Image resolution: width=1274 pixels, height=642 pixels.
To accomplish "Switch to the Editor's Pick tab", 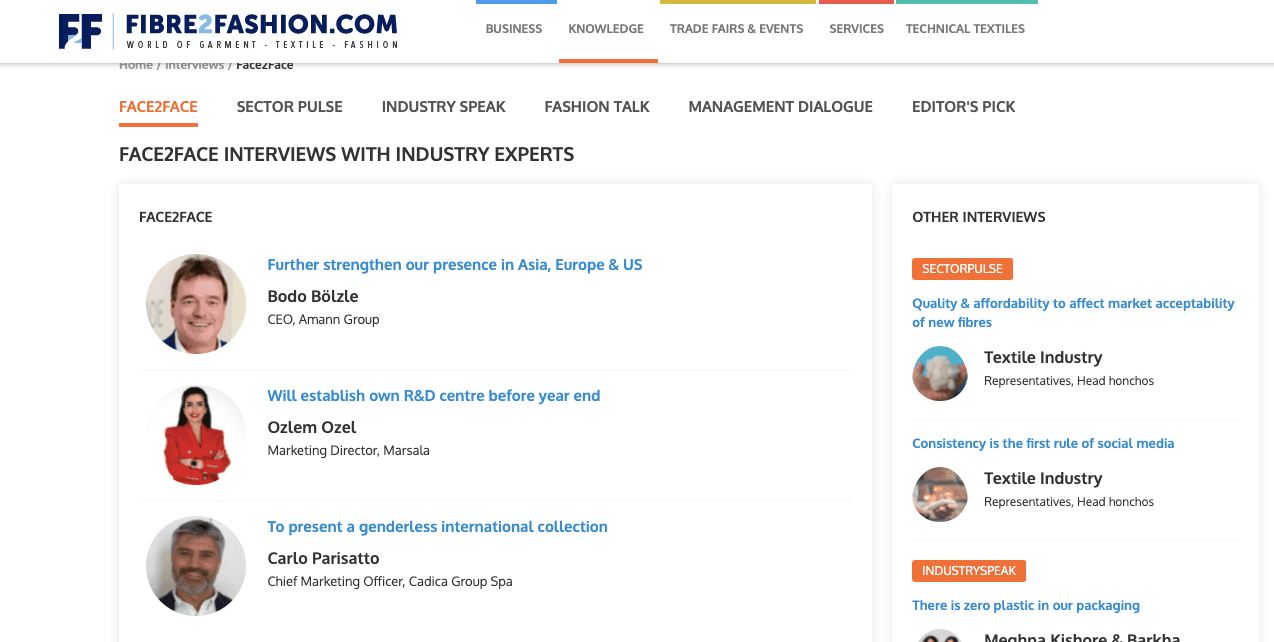I will pyautogui.click(x=963, y=107).
